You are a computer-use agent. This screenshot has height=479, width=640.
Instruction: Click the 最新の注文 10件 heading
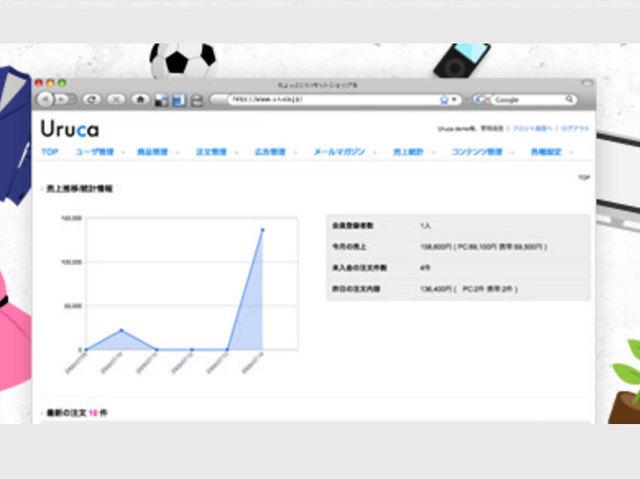[x=77, y=413]
